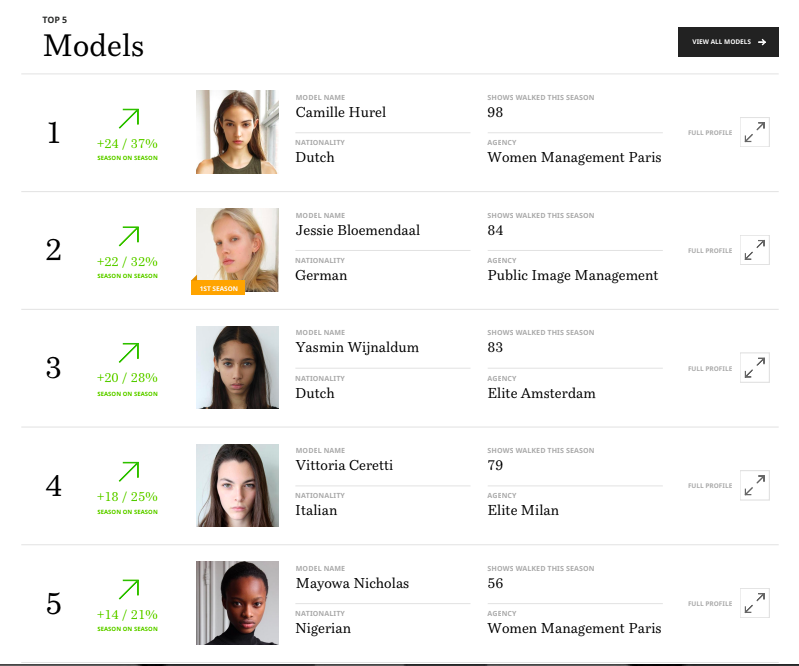
Task: Open Vittoria Ceretti's portrait thumbnail
Action: coord(237,485)
